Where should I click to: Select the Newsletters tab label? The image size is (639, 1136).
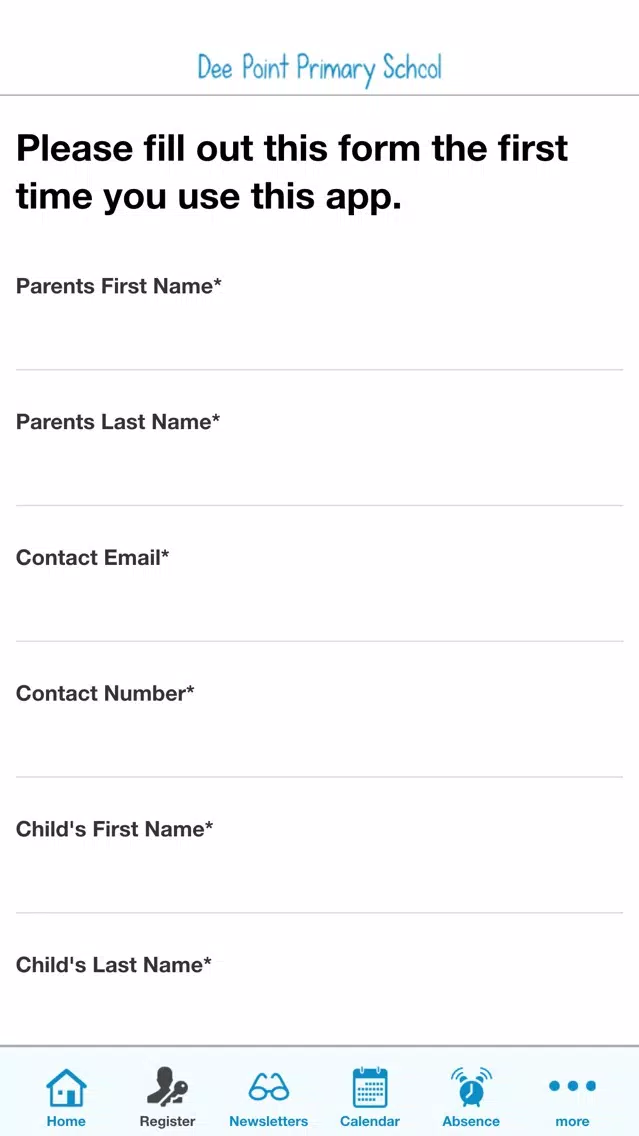click(269, 1122)
